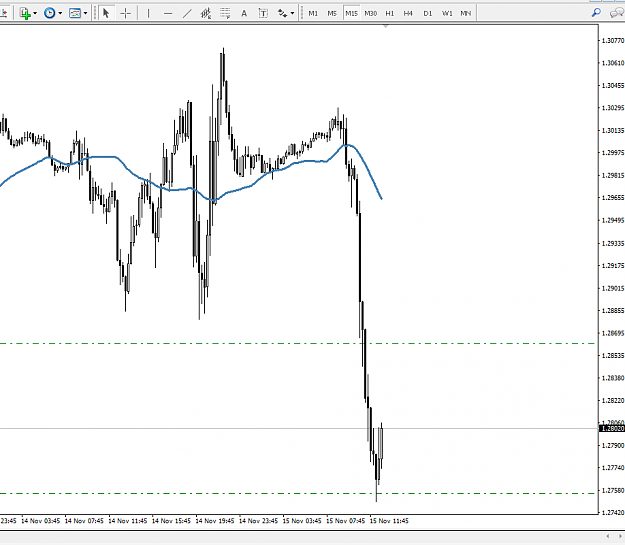Switch chart to MN monthly timeframe
Viewport: 625px width, 545px height.
pos(466,13)
